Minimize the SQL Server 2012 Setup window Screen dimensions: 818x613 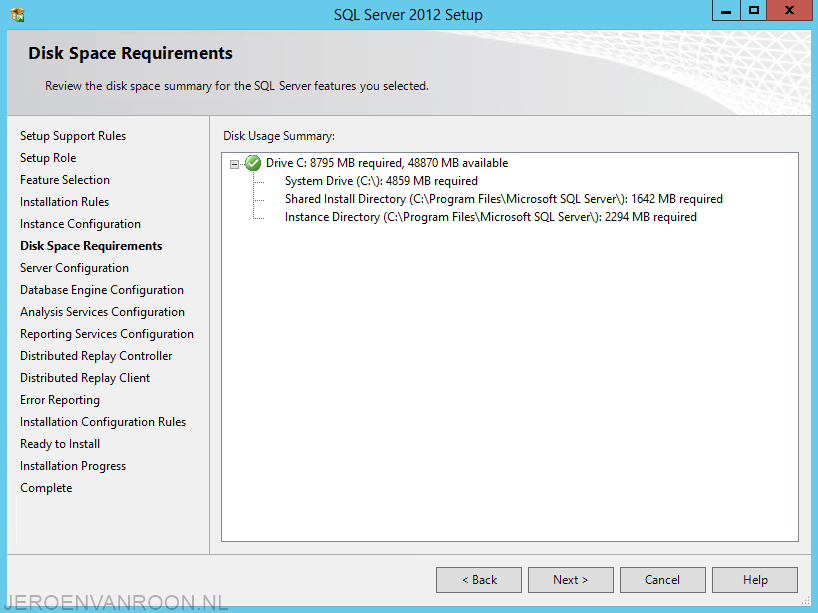[x=726, y=10]
